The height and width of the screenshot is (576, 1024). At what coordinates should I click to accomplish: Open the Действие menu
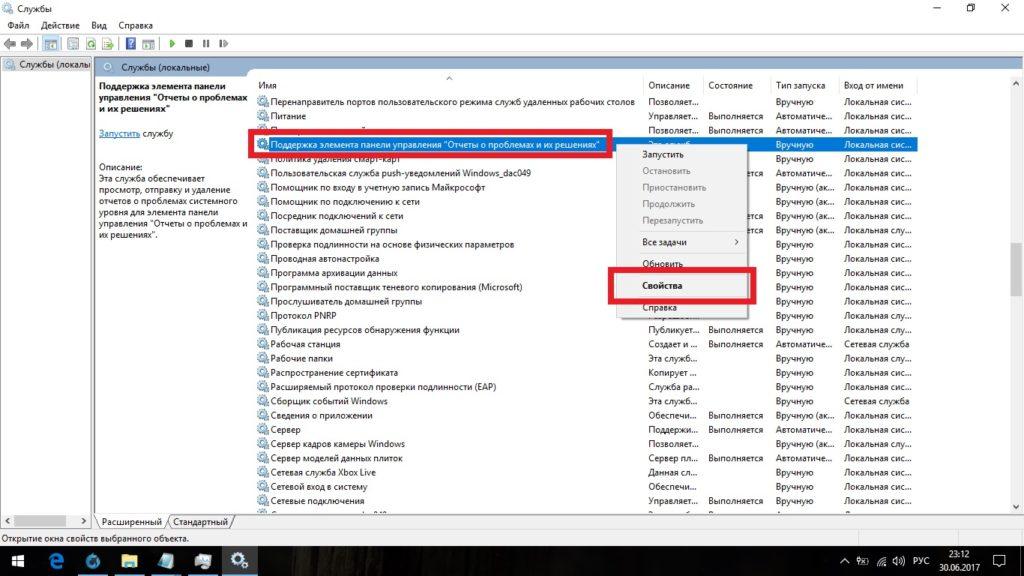60,25
